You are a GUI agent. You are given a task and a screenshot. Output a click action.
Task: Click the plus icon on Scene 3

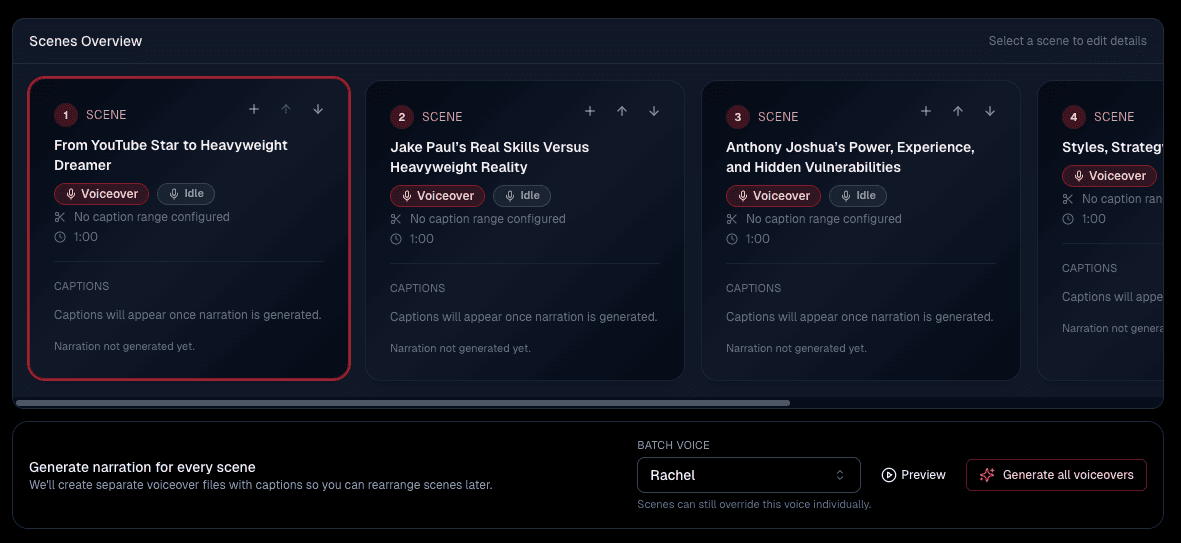click(926, 111)
